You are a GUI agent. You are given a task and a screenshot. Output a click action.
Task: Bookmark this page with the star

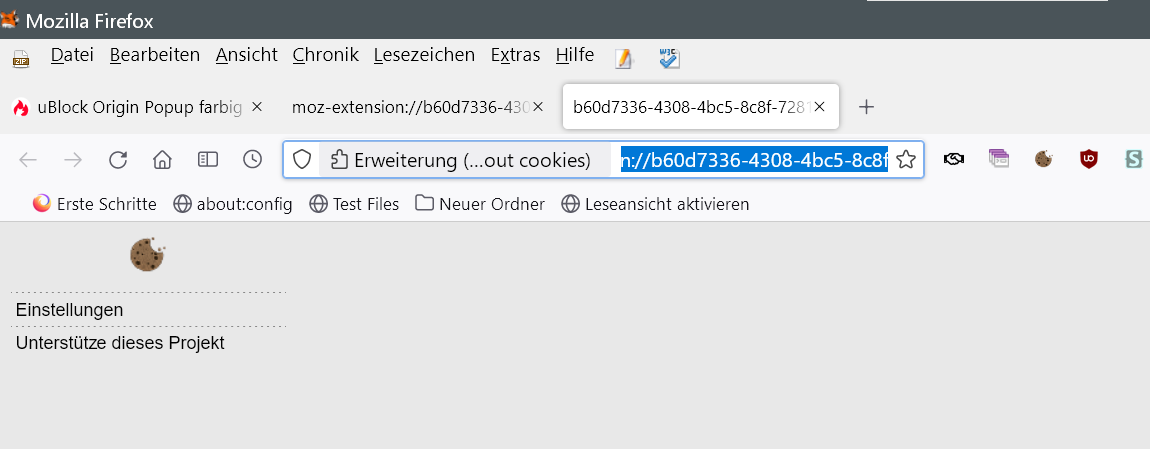coord(906,159)
